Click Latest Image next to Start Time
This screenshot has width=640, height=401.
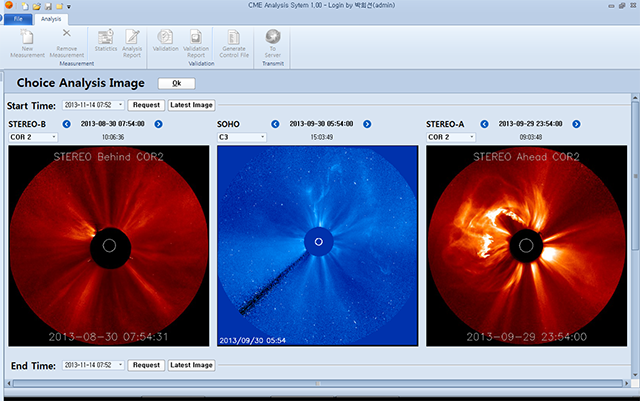click(x=191, y=105)
